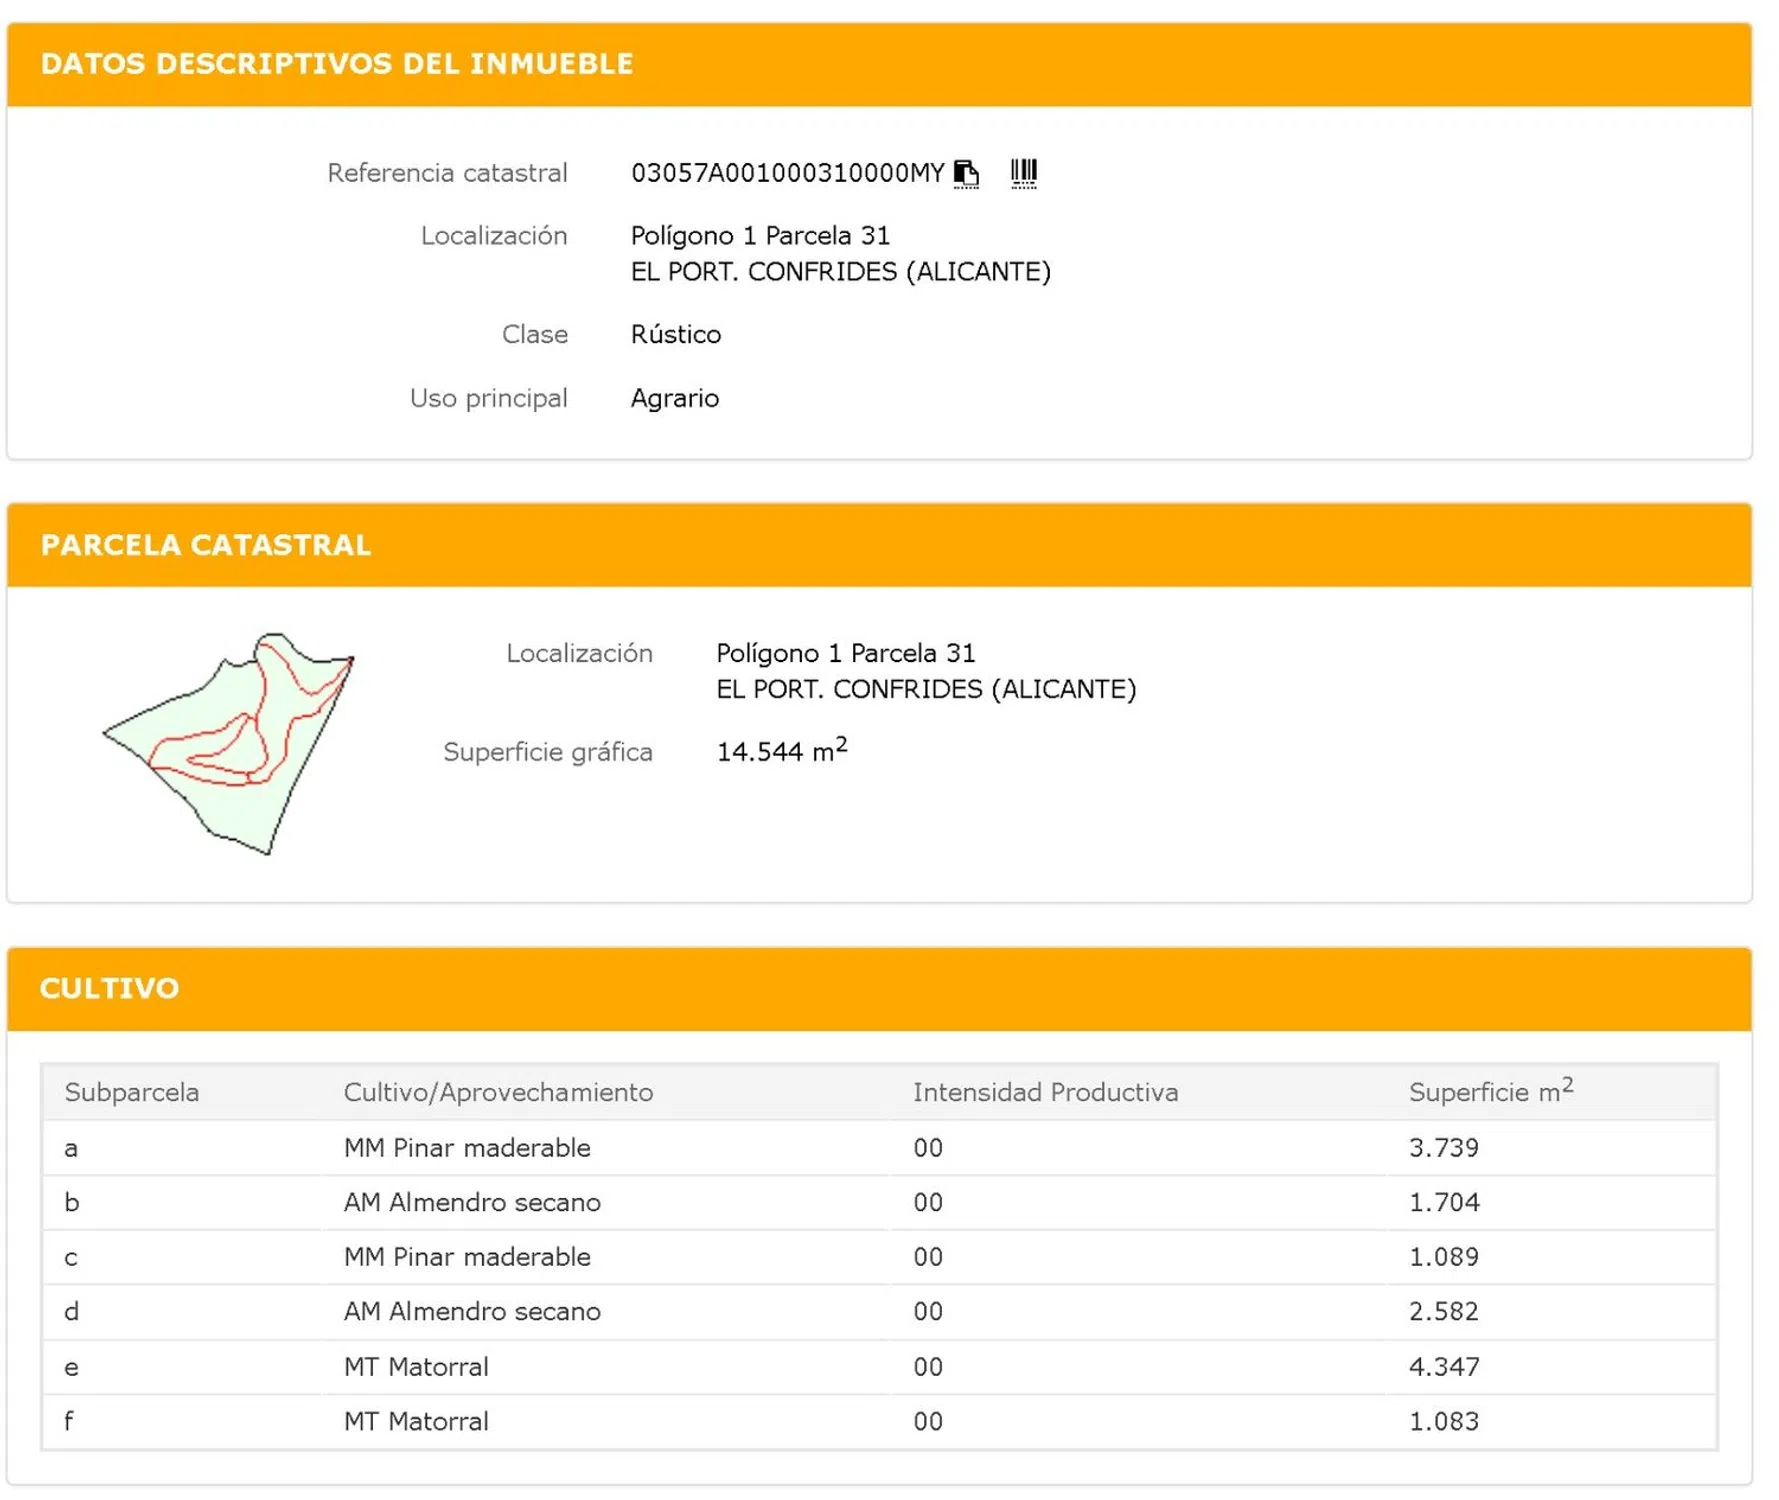Viewport: 1779px width, 1500px height.
Task: Select the 'Subparcela' column header
Action: (x=132, y=1092)
